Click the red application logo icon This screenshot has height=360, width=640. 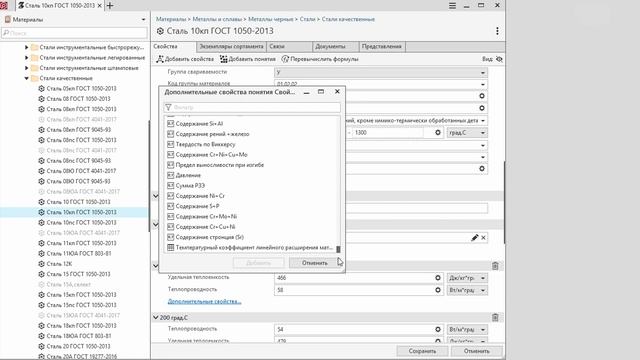(4, 6)
